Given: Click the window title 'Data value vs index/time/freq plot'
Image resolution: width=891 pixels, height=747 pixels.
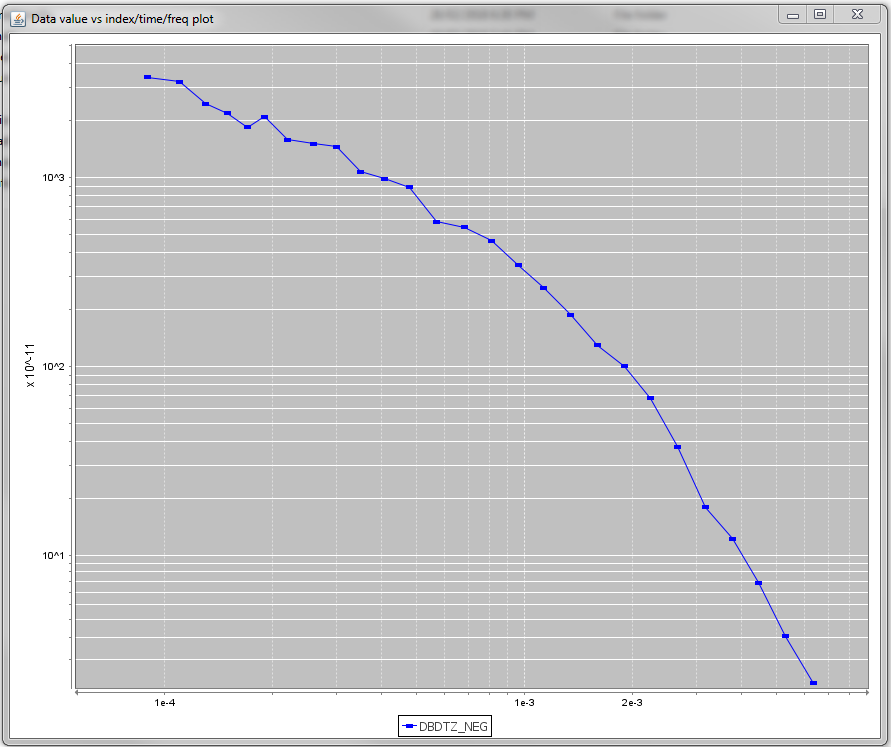Looking at the screenshot, I should (122, 19).
